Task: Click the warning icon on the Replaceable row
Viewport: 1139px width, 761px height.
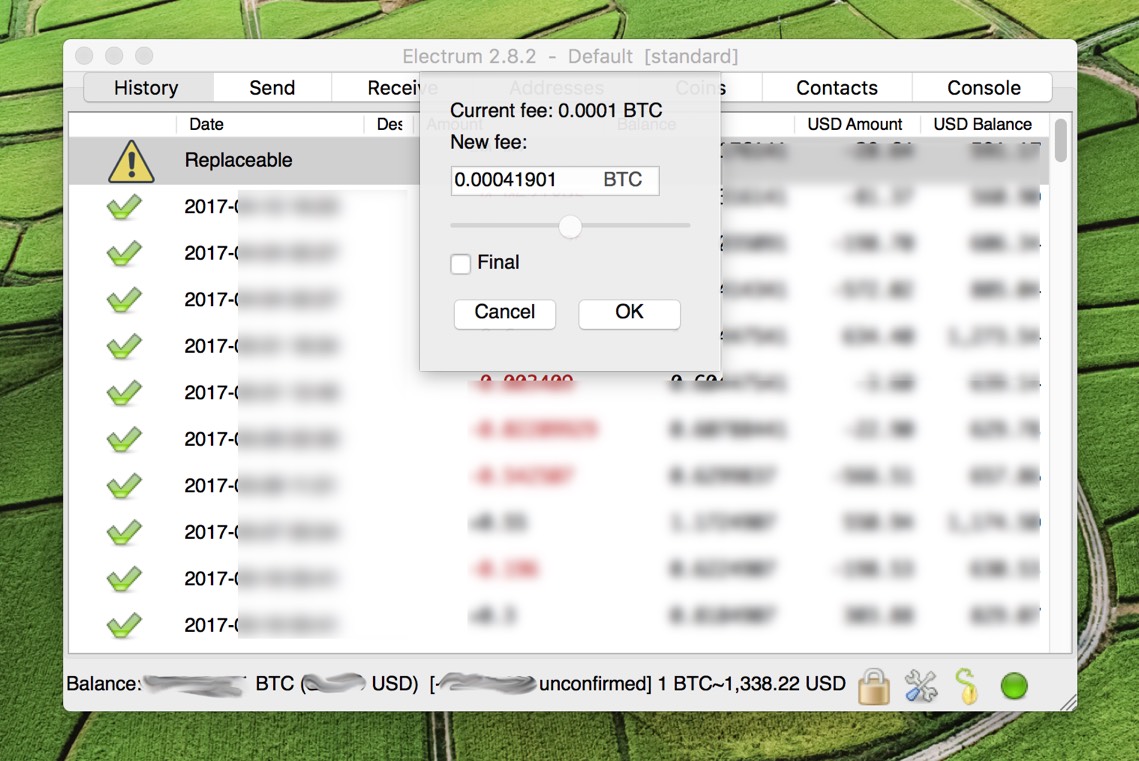Action: (x=131, y=160)
